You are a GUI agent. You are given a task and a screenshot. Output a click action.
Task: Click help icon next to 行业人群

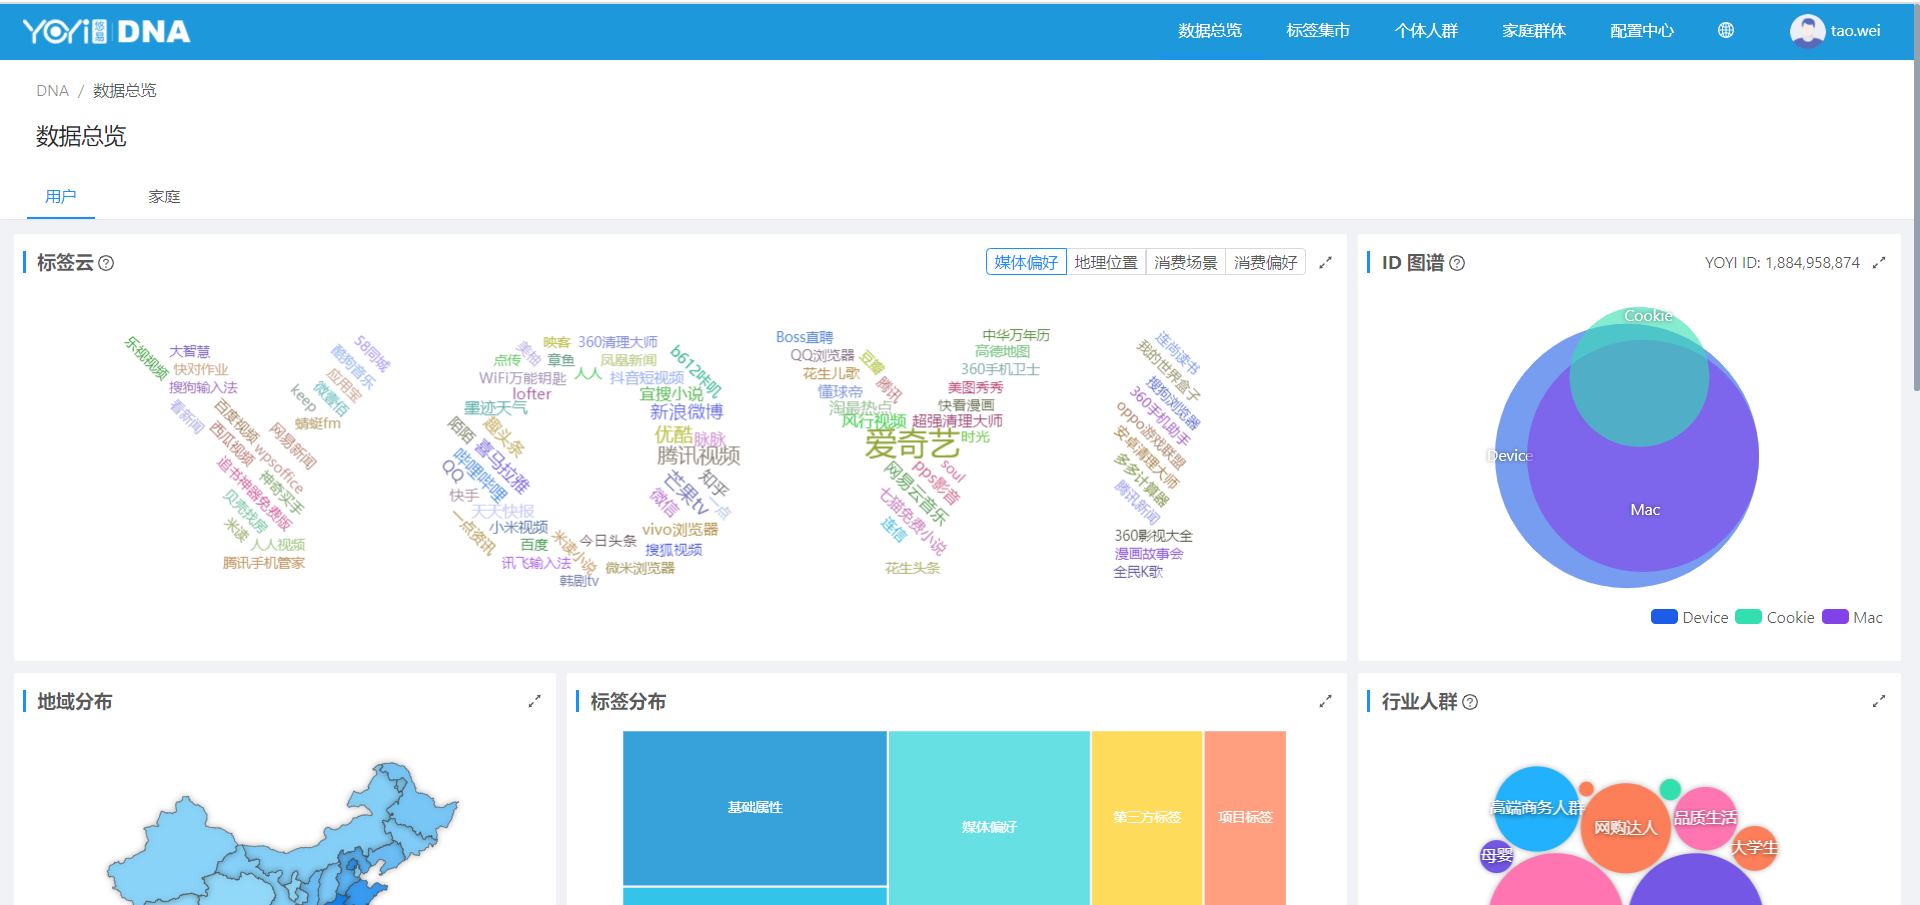coord(1470,702)
